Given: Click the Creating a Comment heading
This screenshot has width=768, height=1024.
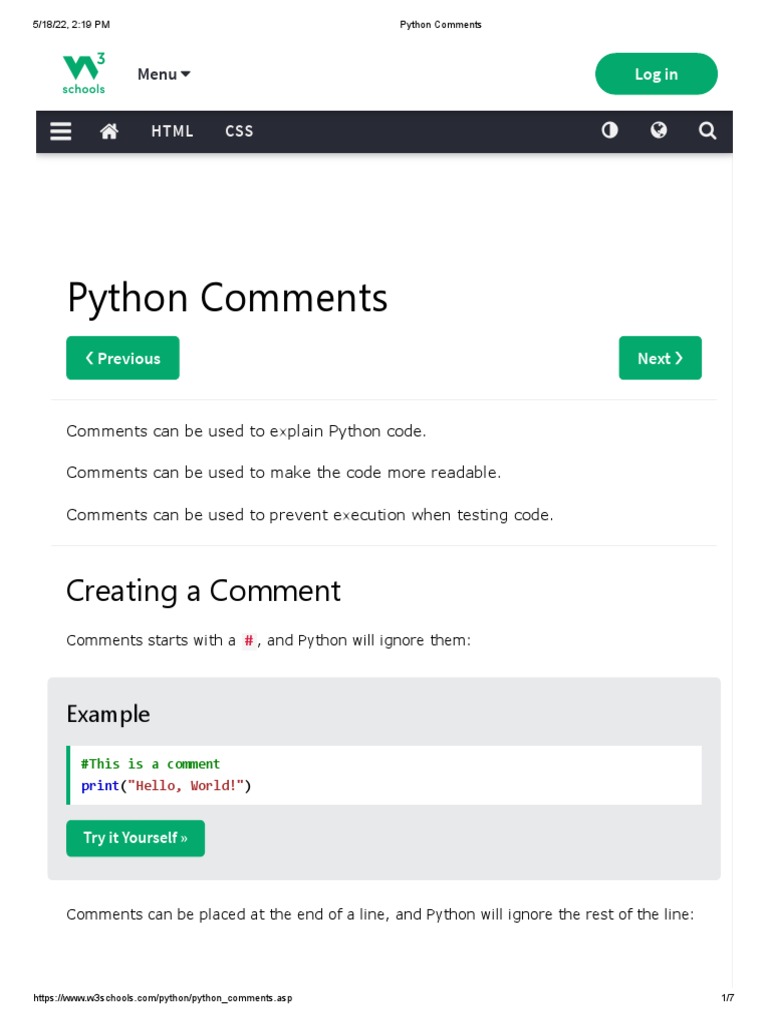Looking at the screenshot, I should point(203,591).
